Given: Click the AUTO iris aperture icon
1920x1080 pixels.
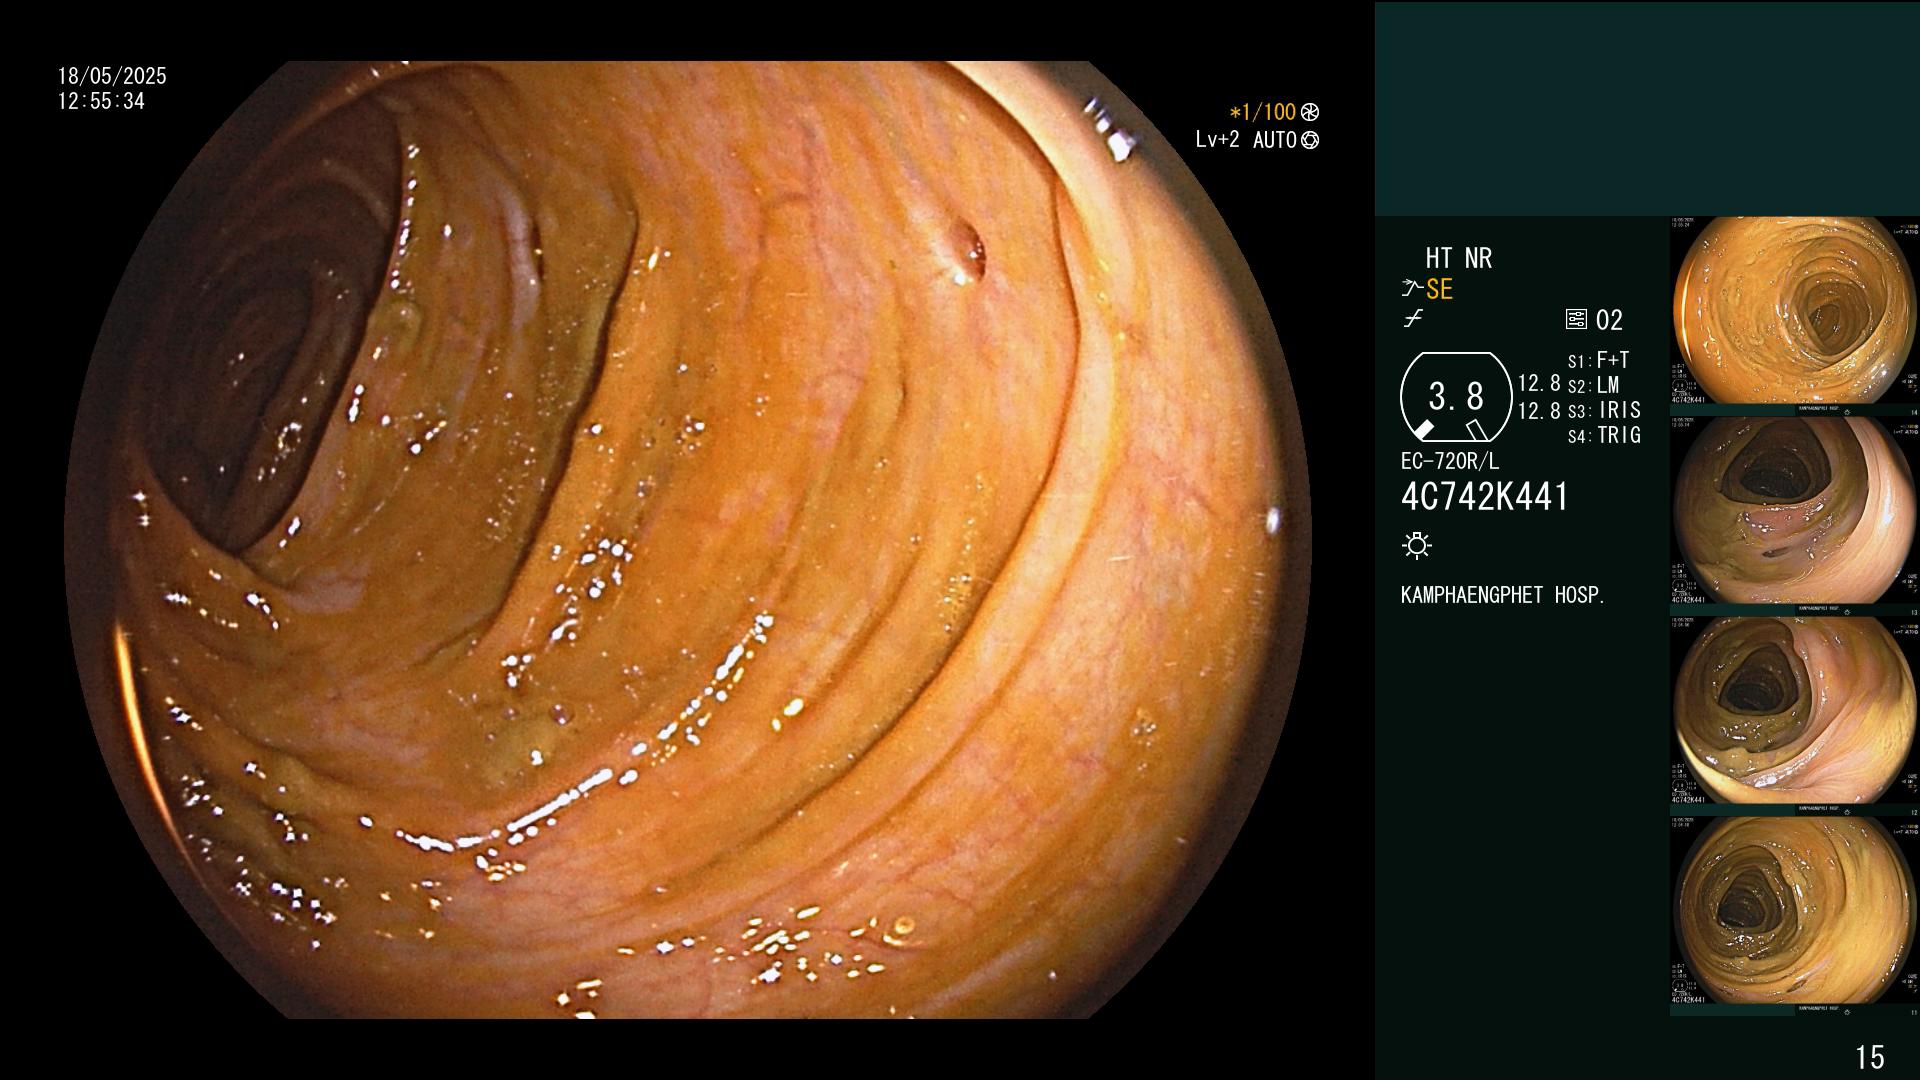Looking at the screenshot, I should [x=1310, y=140].
